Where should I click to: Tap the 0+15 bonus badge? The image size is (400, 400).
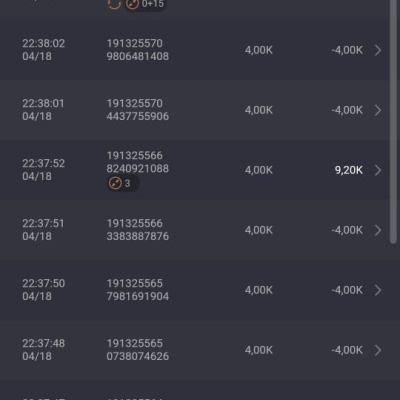145,4
